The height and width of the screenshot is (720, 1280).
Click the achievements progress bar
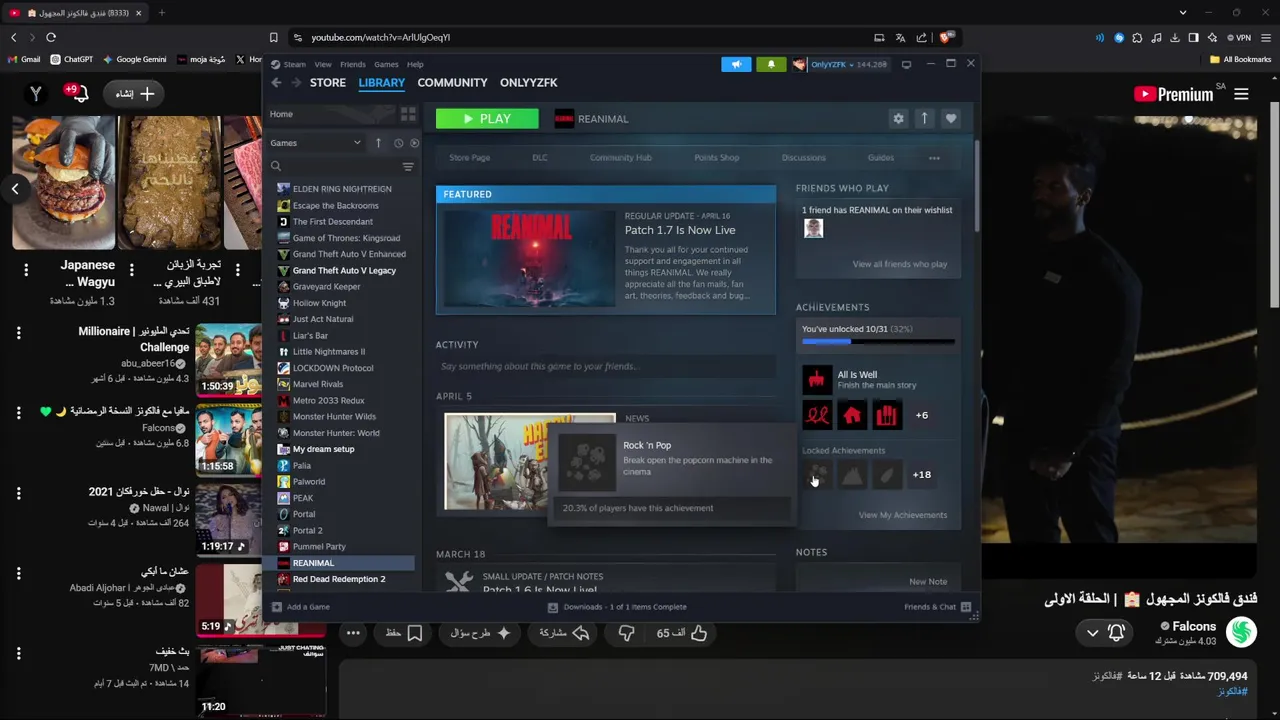click(878, 342)
